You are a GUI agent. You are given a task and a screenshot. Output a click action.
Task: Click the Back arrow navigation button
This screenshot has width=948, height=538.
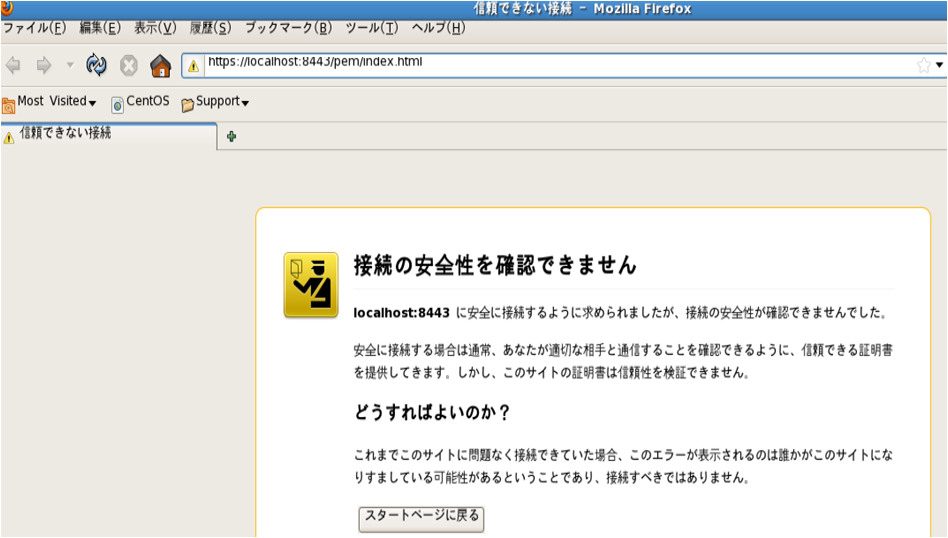click(x=13, y=65)
